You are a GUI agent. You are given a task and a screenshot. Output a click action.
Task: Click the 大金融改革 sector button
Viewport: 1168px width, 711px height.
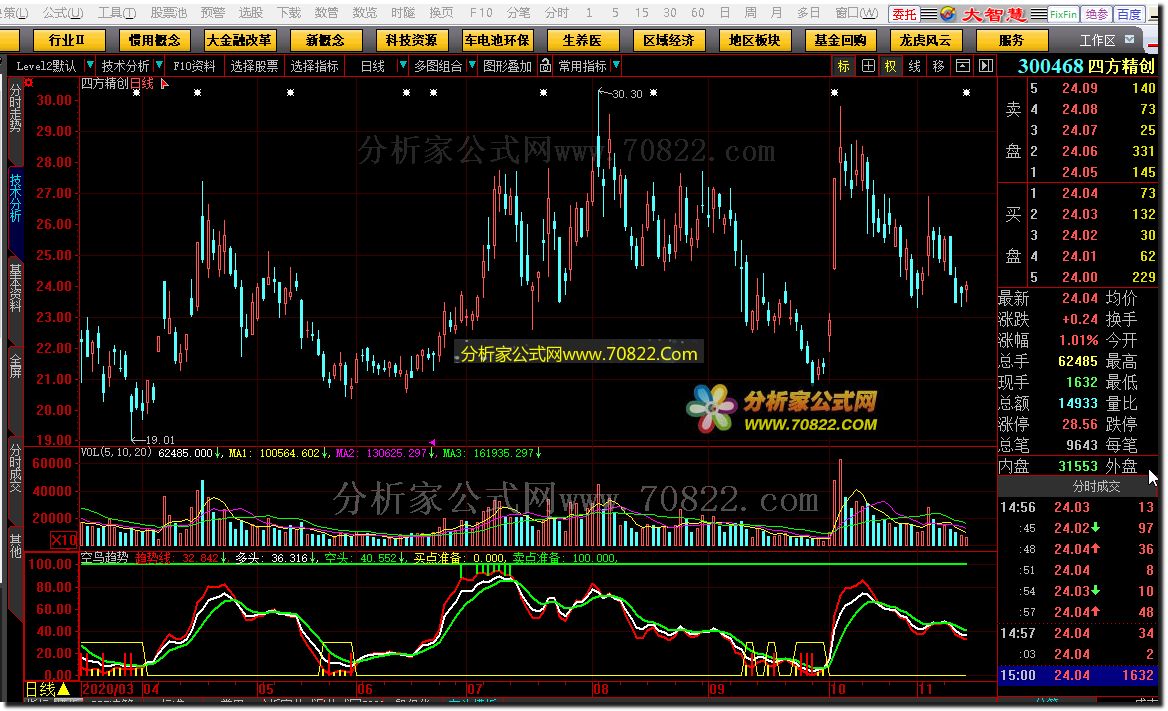click(239, 40)
